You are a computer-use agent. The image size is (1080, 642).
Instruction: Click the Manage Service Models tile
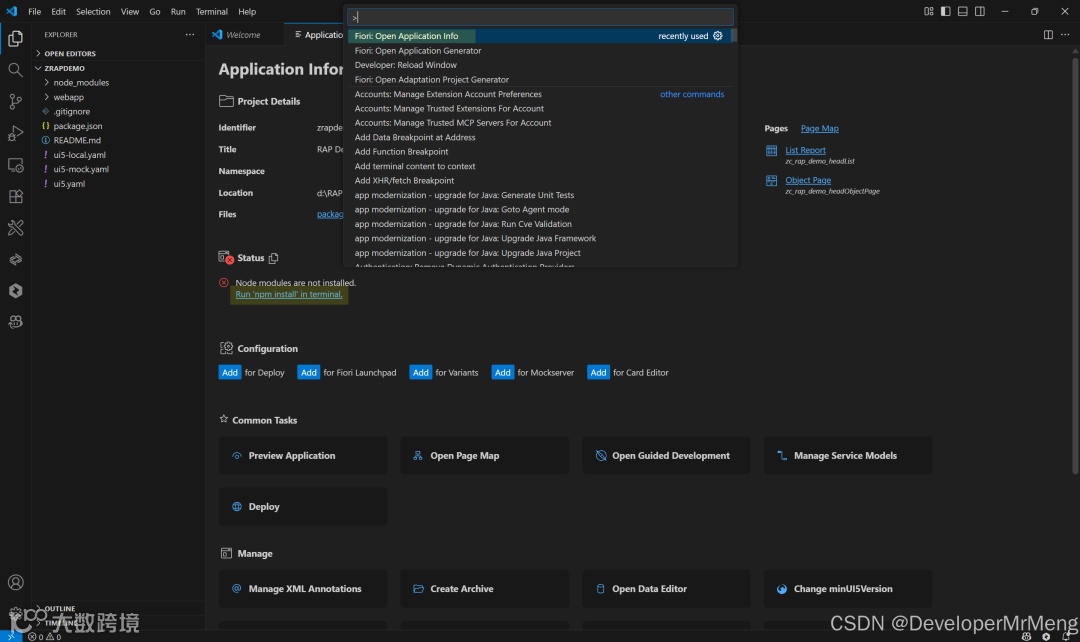(848, 455)
